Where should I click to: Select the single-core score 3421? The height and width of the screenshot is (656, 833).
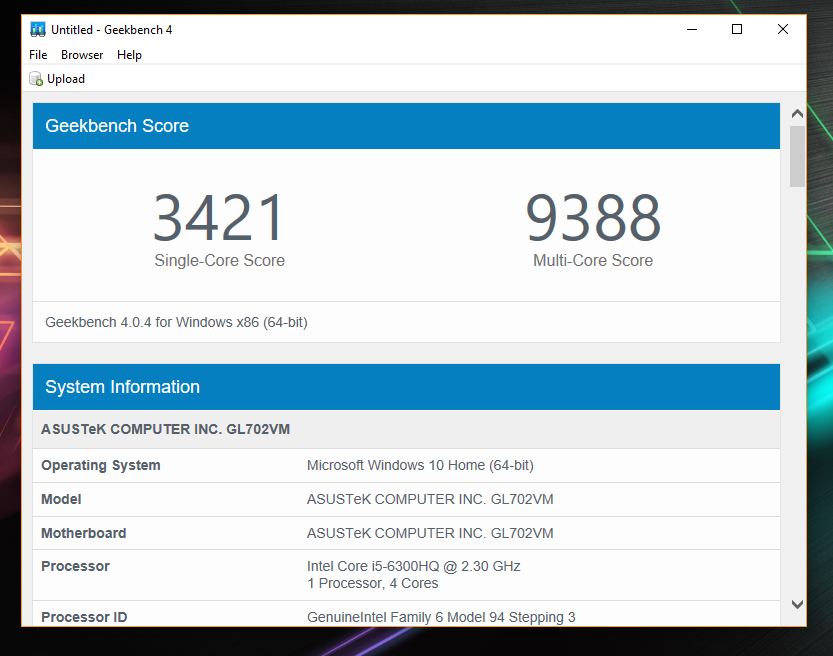pos(219,218)
